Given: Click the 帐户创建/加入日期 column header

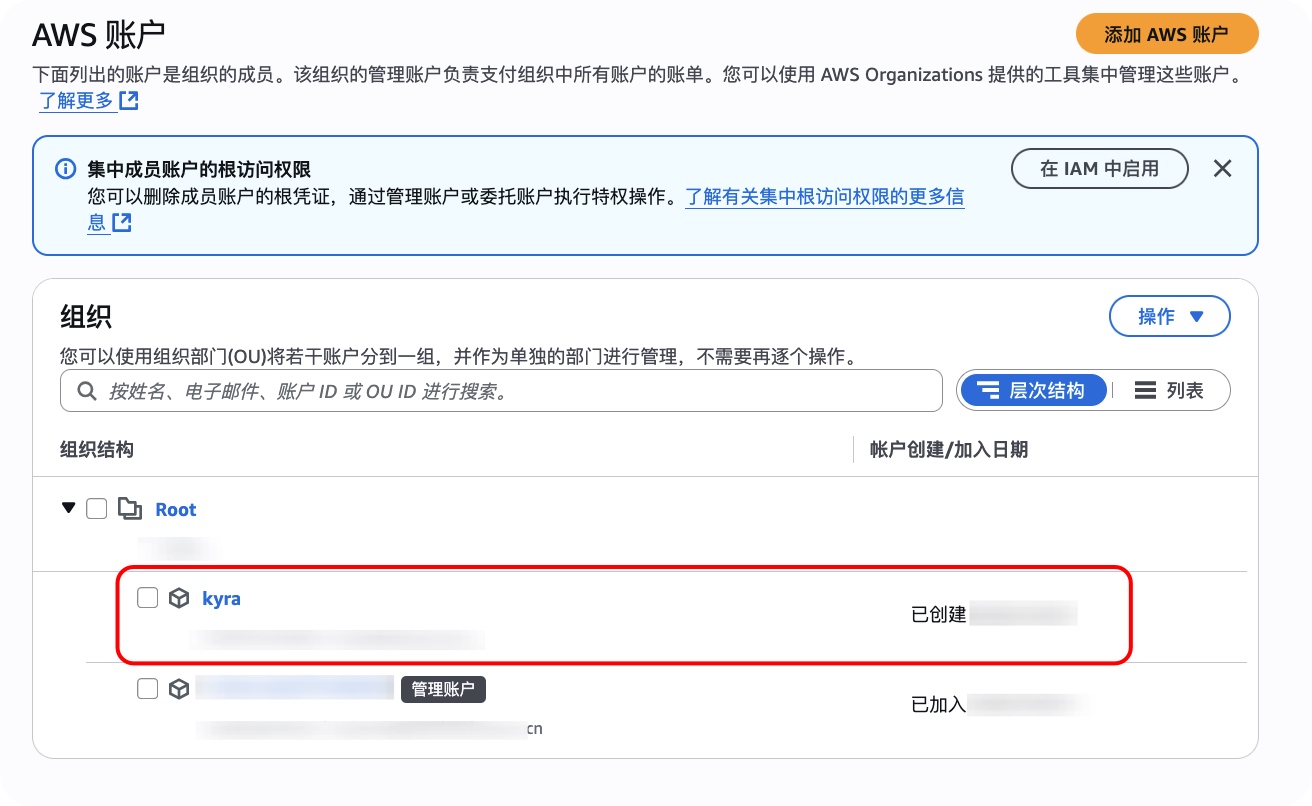Looking at the screenshot, I should [x=949, y=450].
